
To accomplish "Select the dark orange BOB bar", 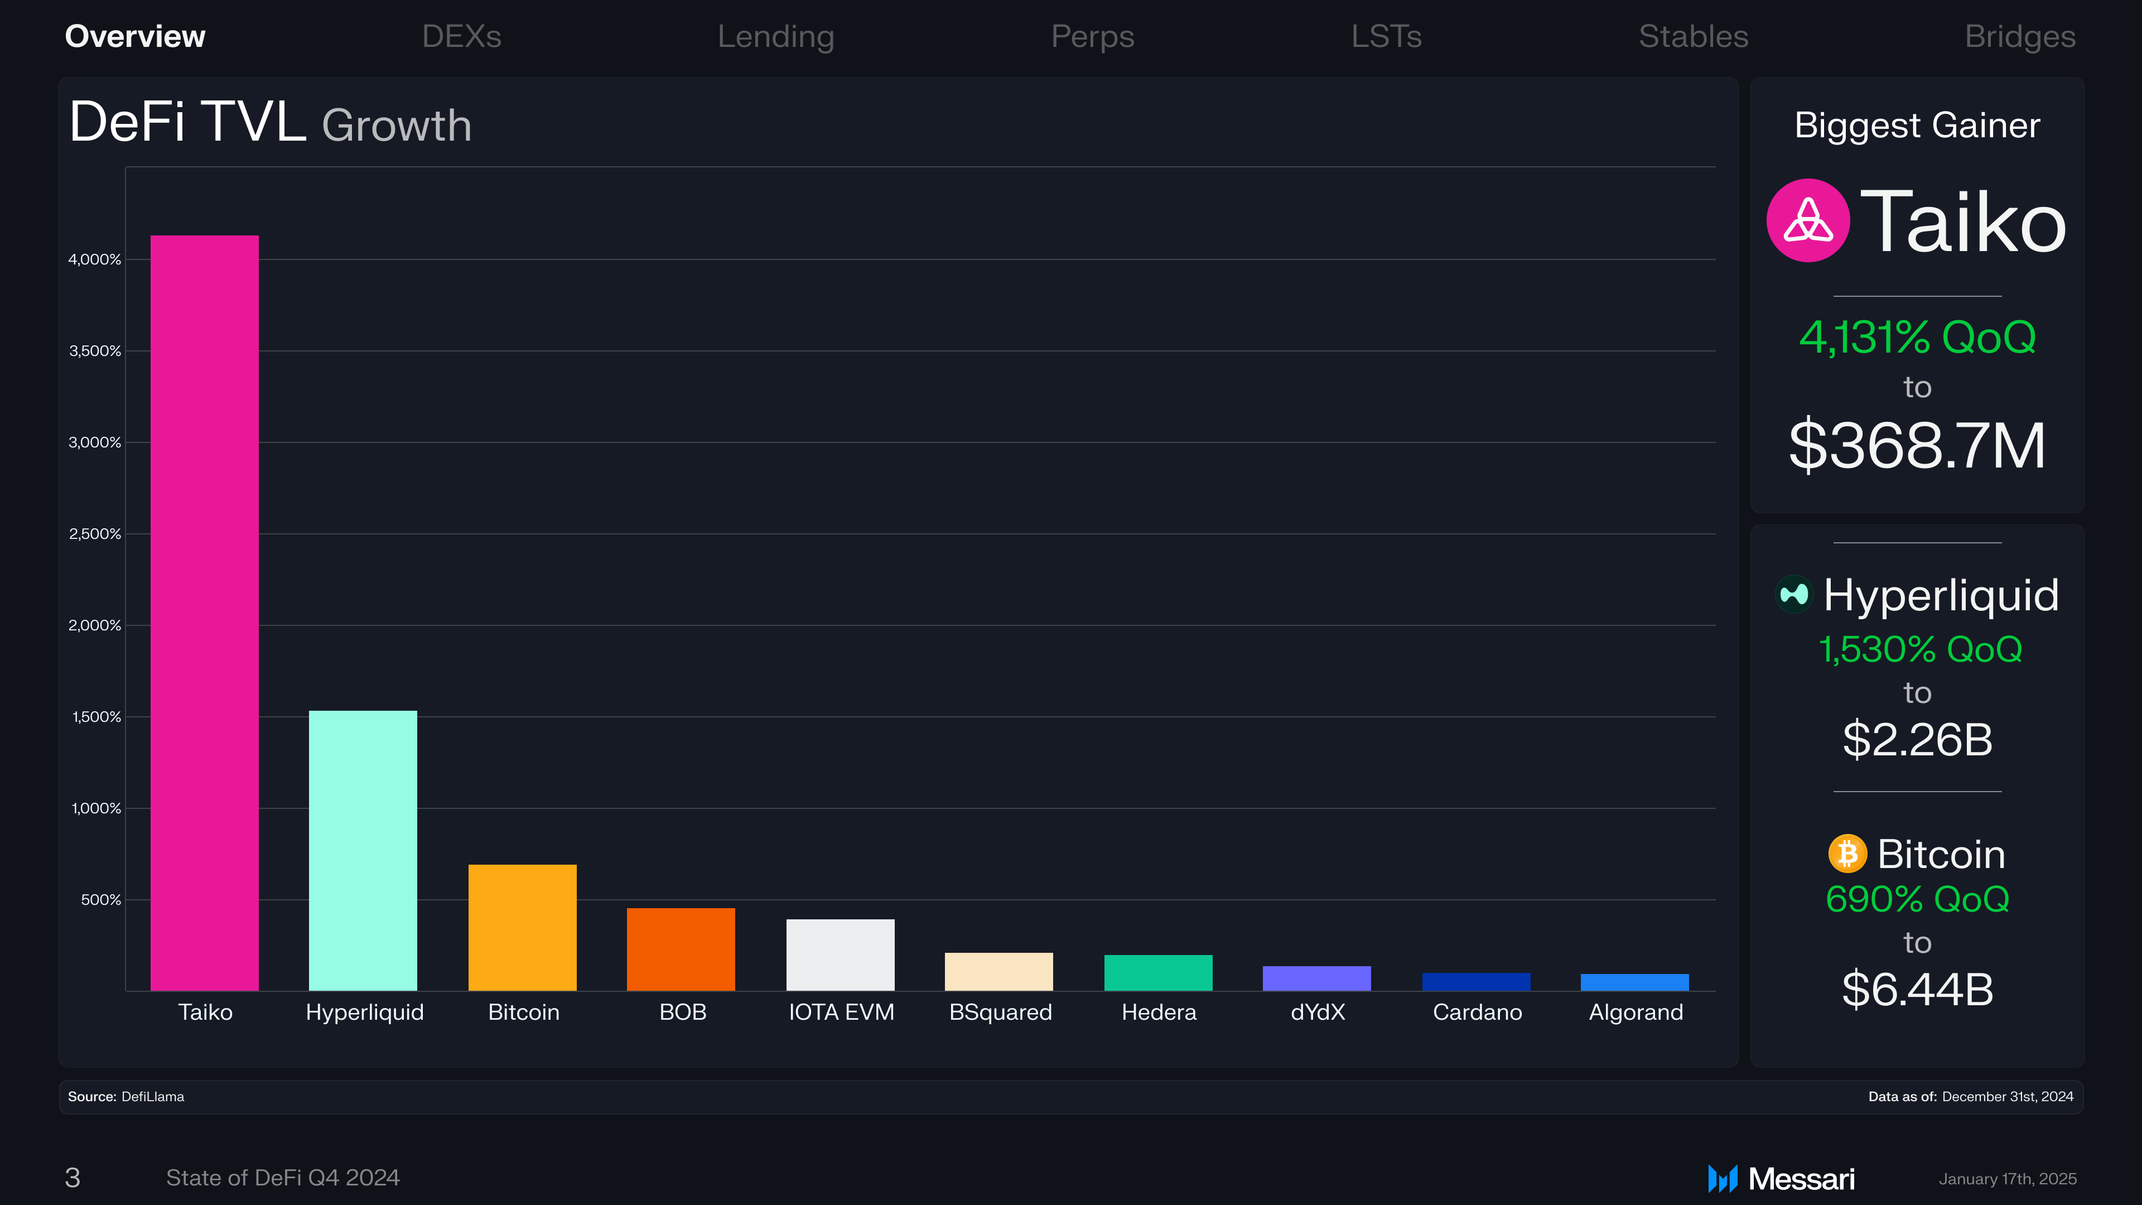I will tap(681, 950).
